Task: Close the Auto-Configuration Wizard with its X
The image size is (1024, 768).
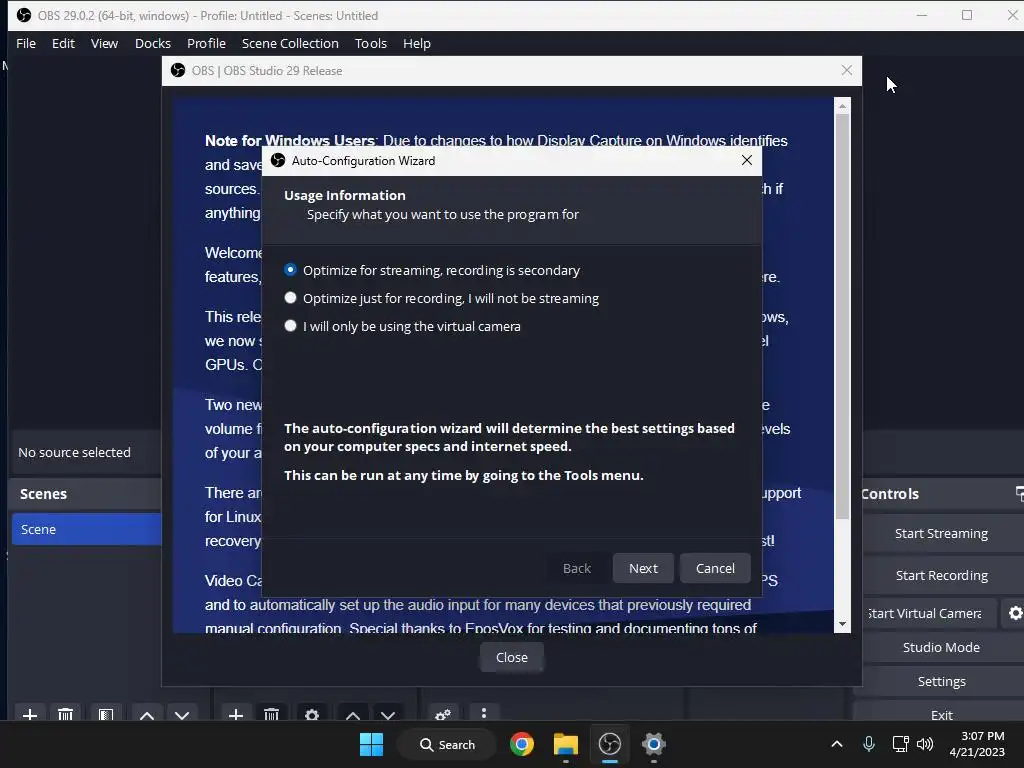Action: (x=747, y=160)
